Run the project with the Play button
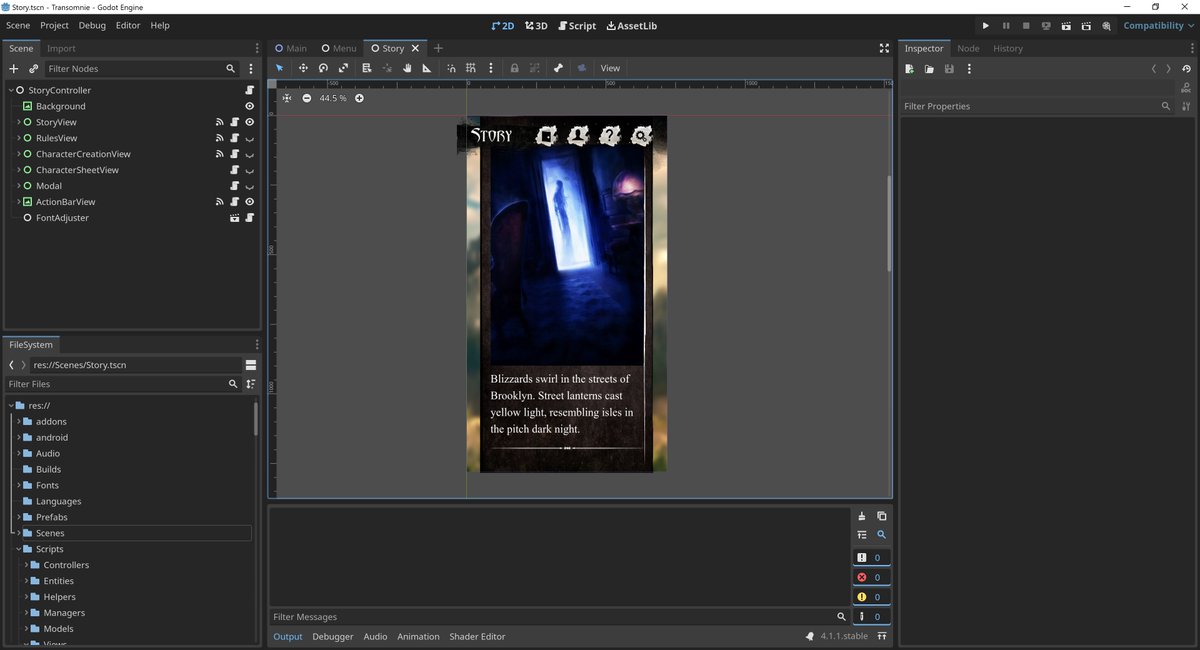 985,26
